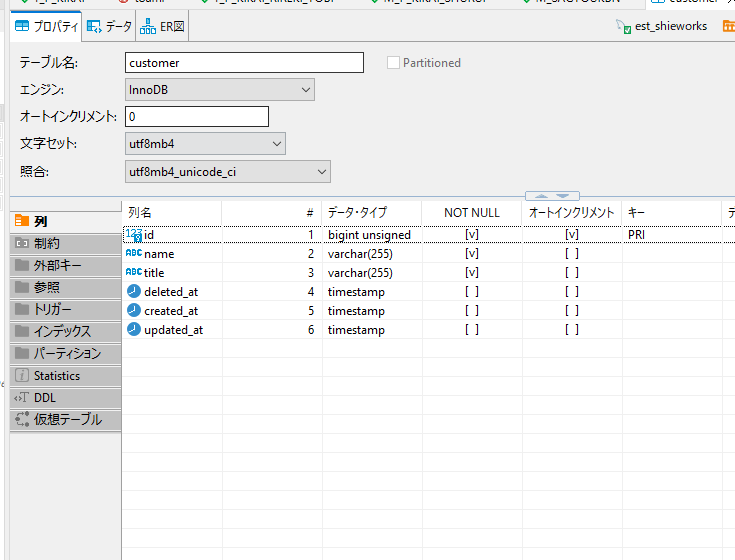Click the 参照 folder icon
The image size is (735, 560).
[x=22, y=287]
